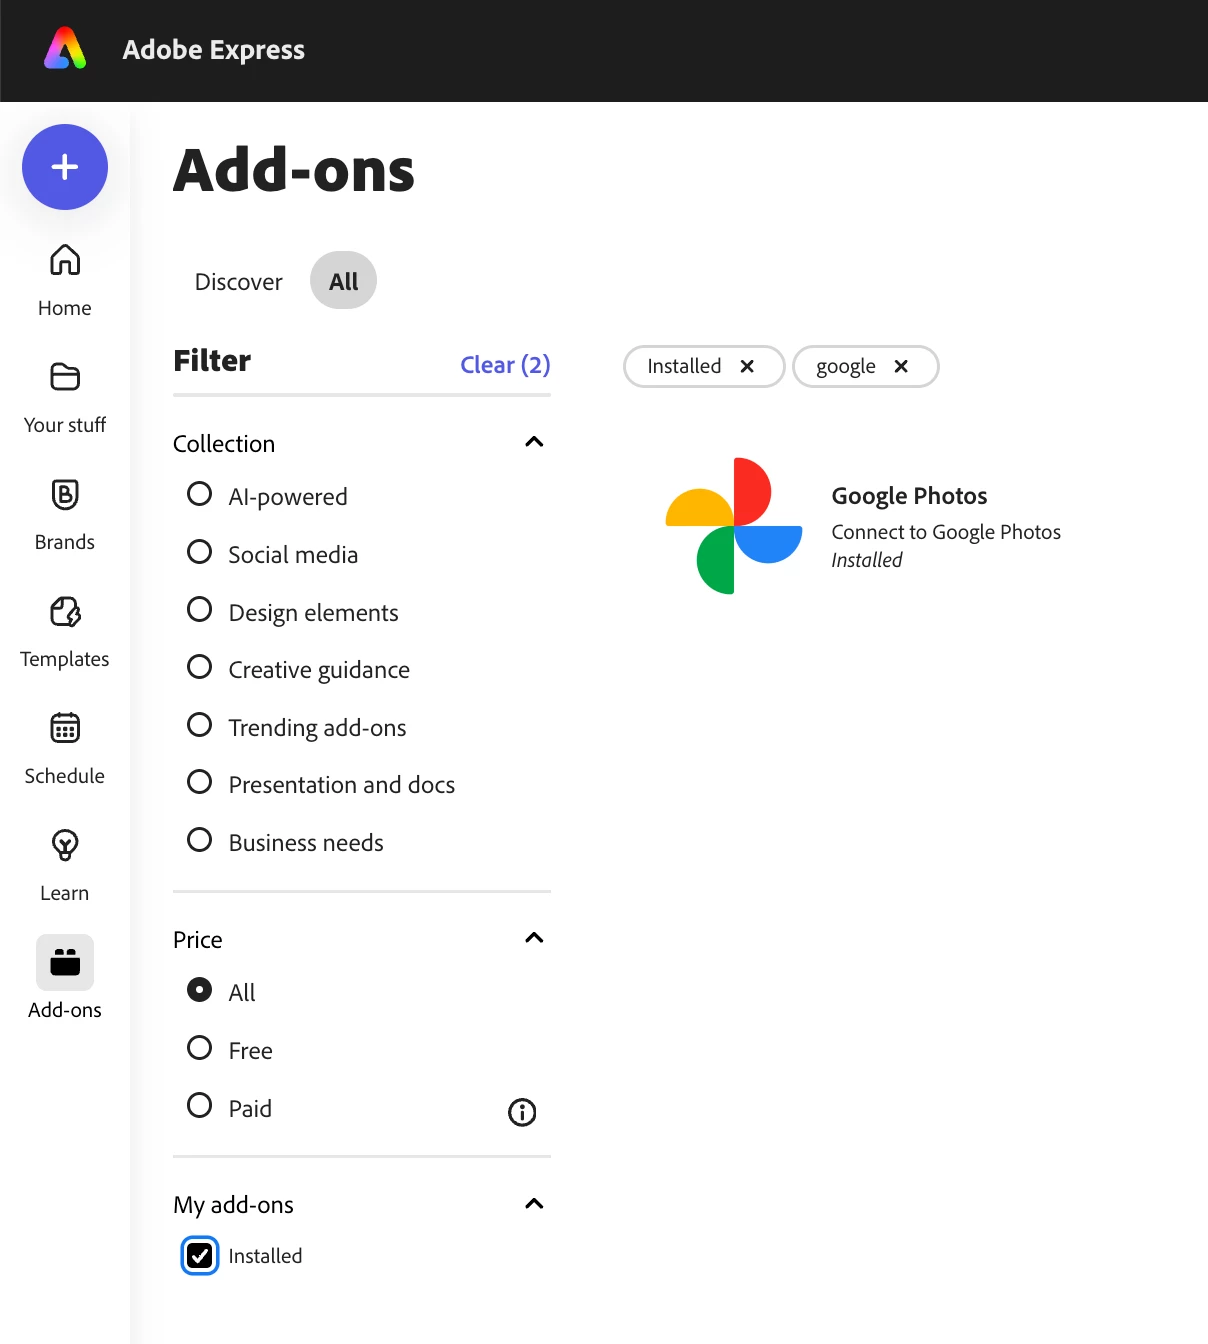Choose the Creative guidance radio option
This screenshot has height=1344, width=1208.
pos(200,667)
